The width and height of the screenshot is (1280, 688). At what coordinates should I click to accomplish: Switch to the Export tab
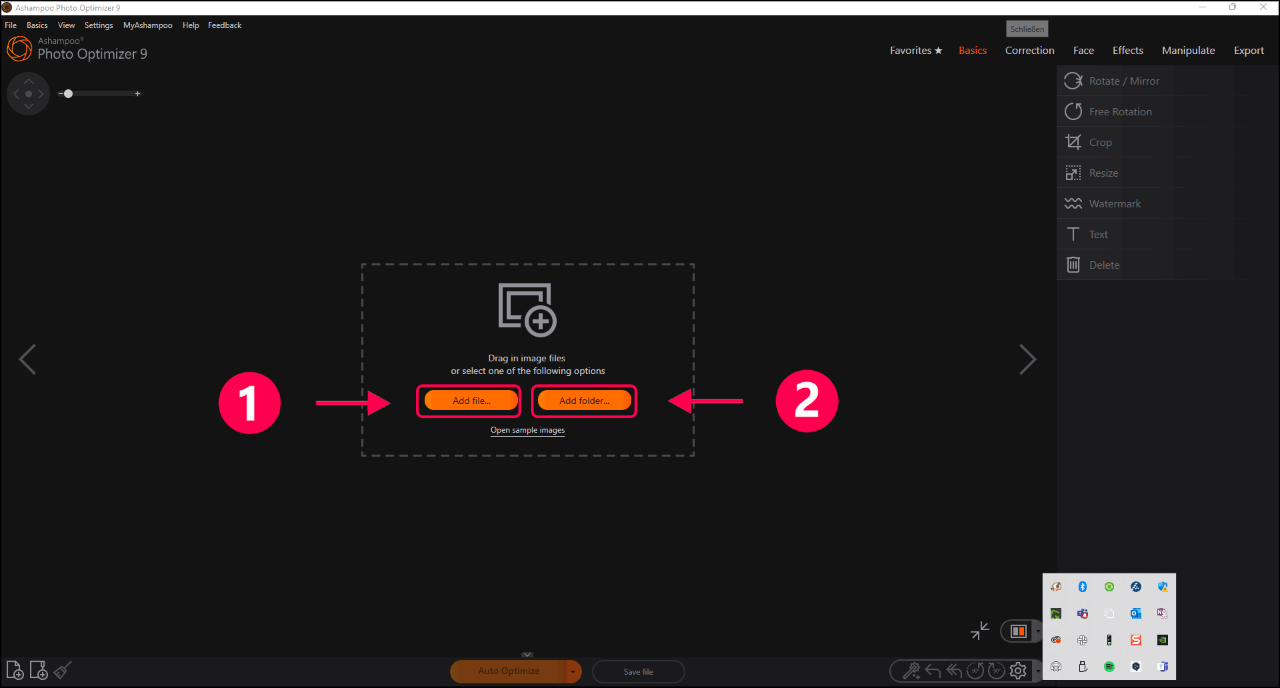tap(1249, 51)
